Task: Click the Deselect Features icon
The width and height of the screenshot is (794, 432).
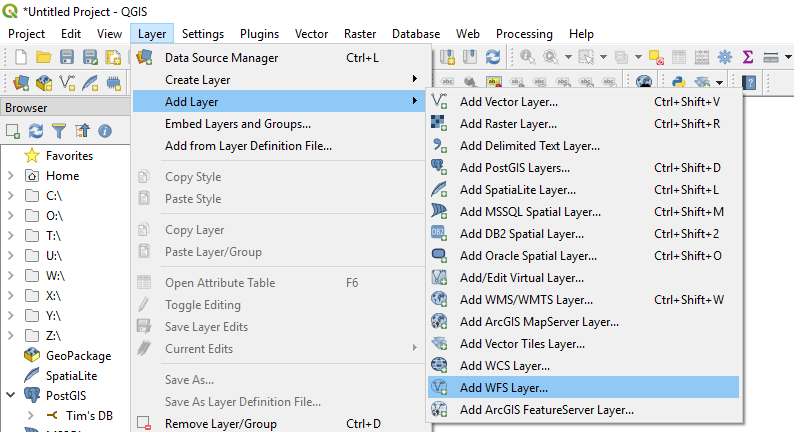Action: tap(656, 57)
